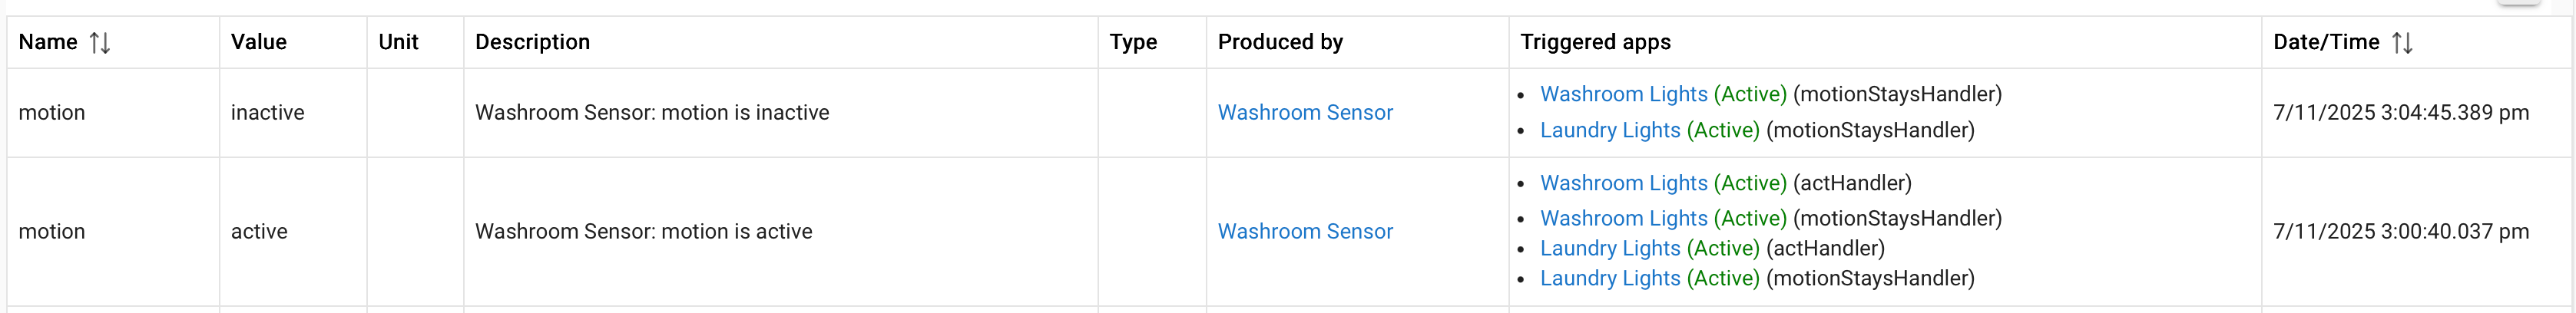
Task: Click the Triggered apps column header
Action: 1594,42
